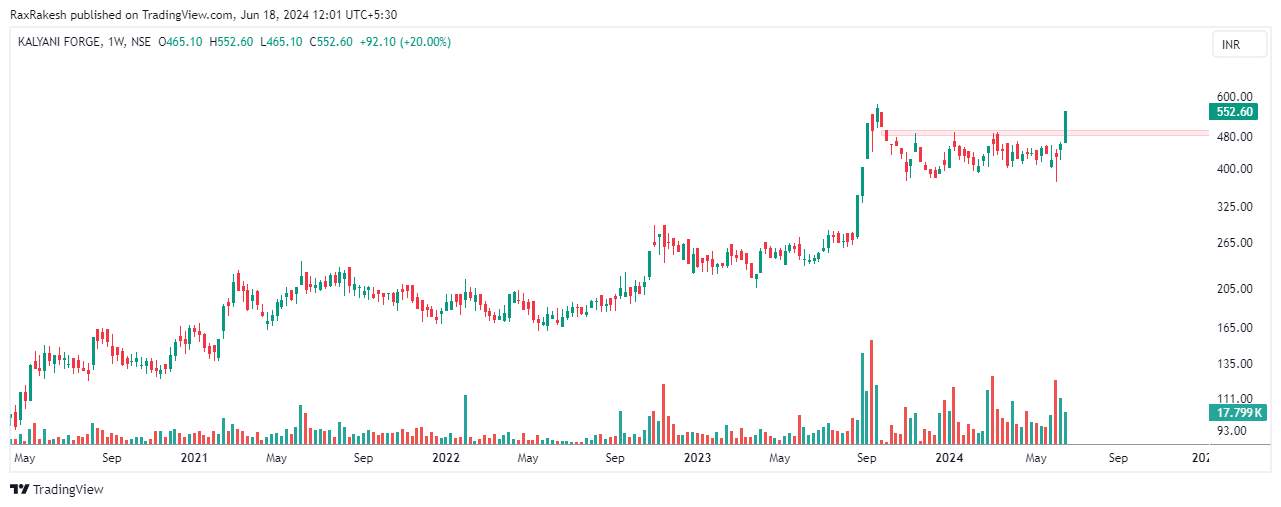Click the INR currency button
This screenshot has width=1281, height=507.
1239,46
